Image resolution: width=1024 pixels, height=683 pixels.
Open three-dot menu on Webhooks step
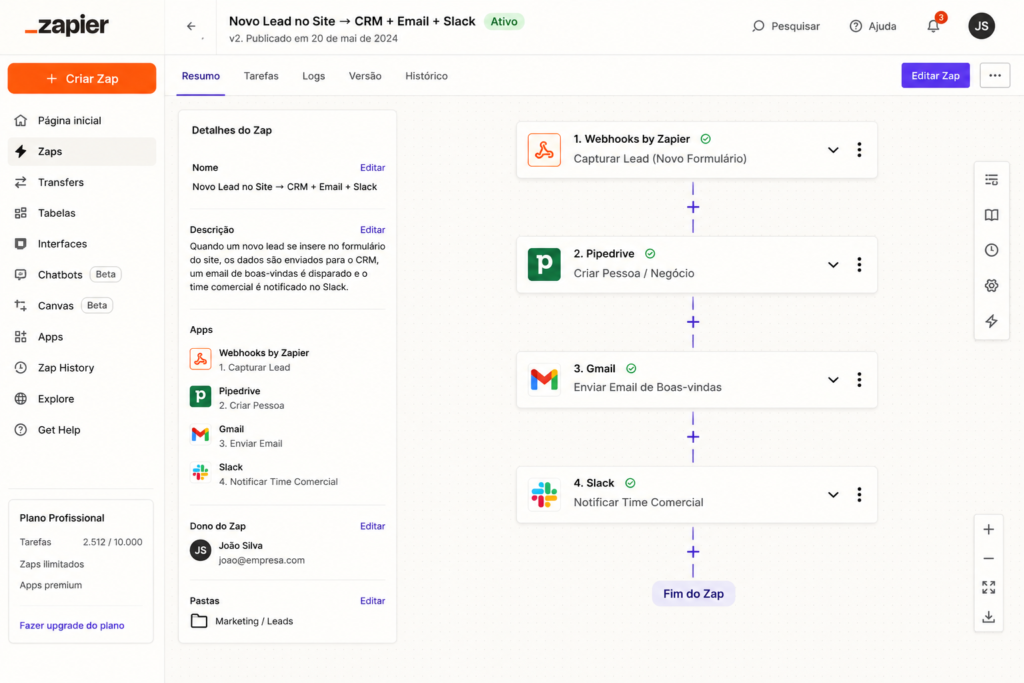859,150
